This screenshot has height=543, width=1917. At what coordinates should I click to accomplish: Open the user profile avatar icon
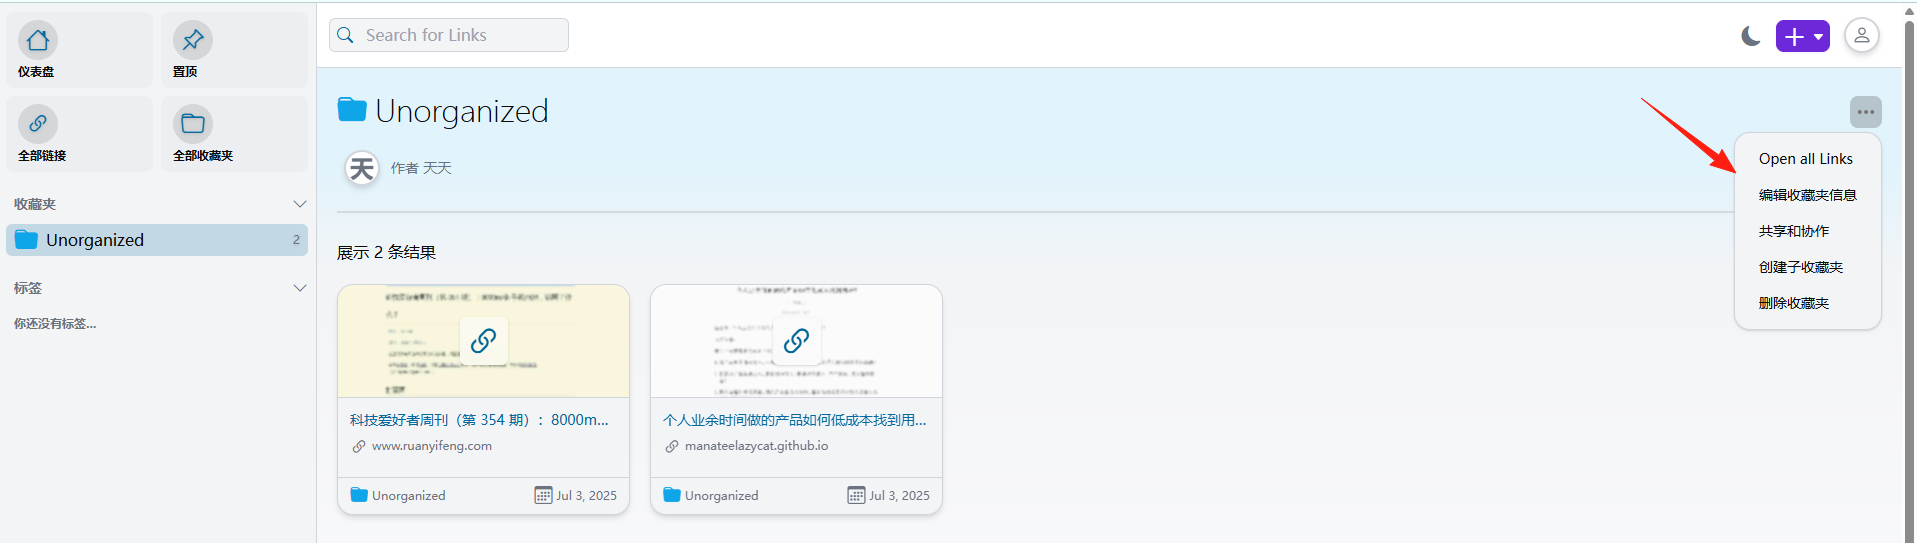coord(1862,36)
